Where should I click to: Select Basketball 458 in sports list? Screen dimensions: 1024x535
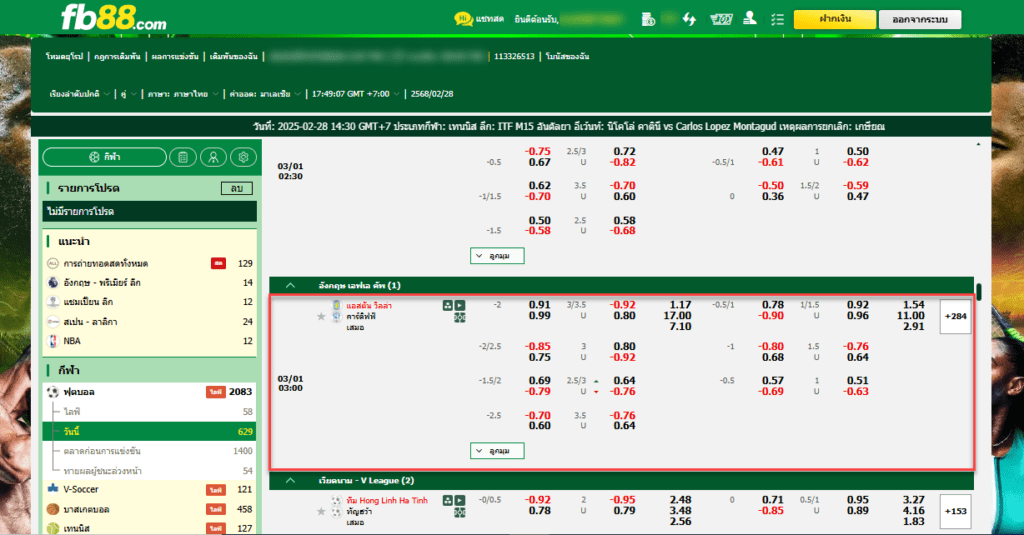pyautogui.click(x=150, y=509)
